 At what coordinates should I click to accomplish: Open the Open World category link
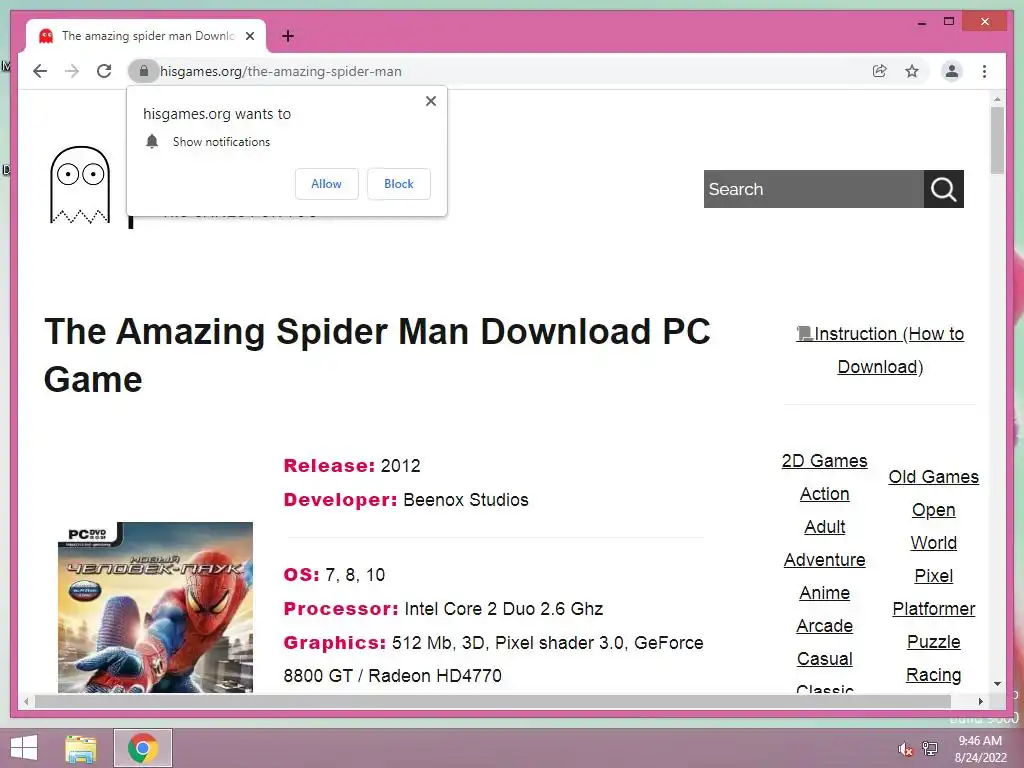[x=933, y=526]
